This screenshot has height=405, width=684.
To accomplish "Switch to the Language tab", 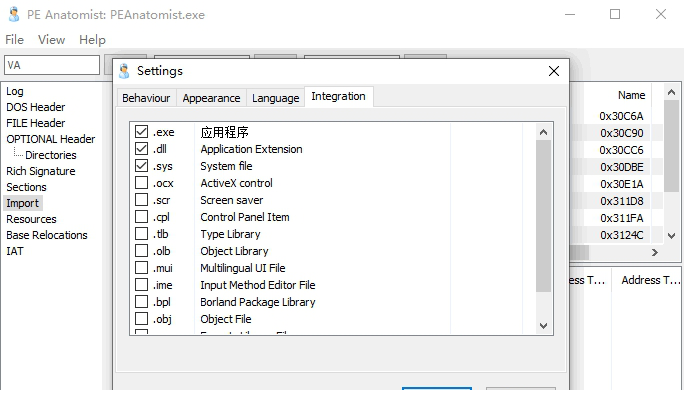I will 275,98.
